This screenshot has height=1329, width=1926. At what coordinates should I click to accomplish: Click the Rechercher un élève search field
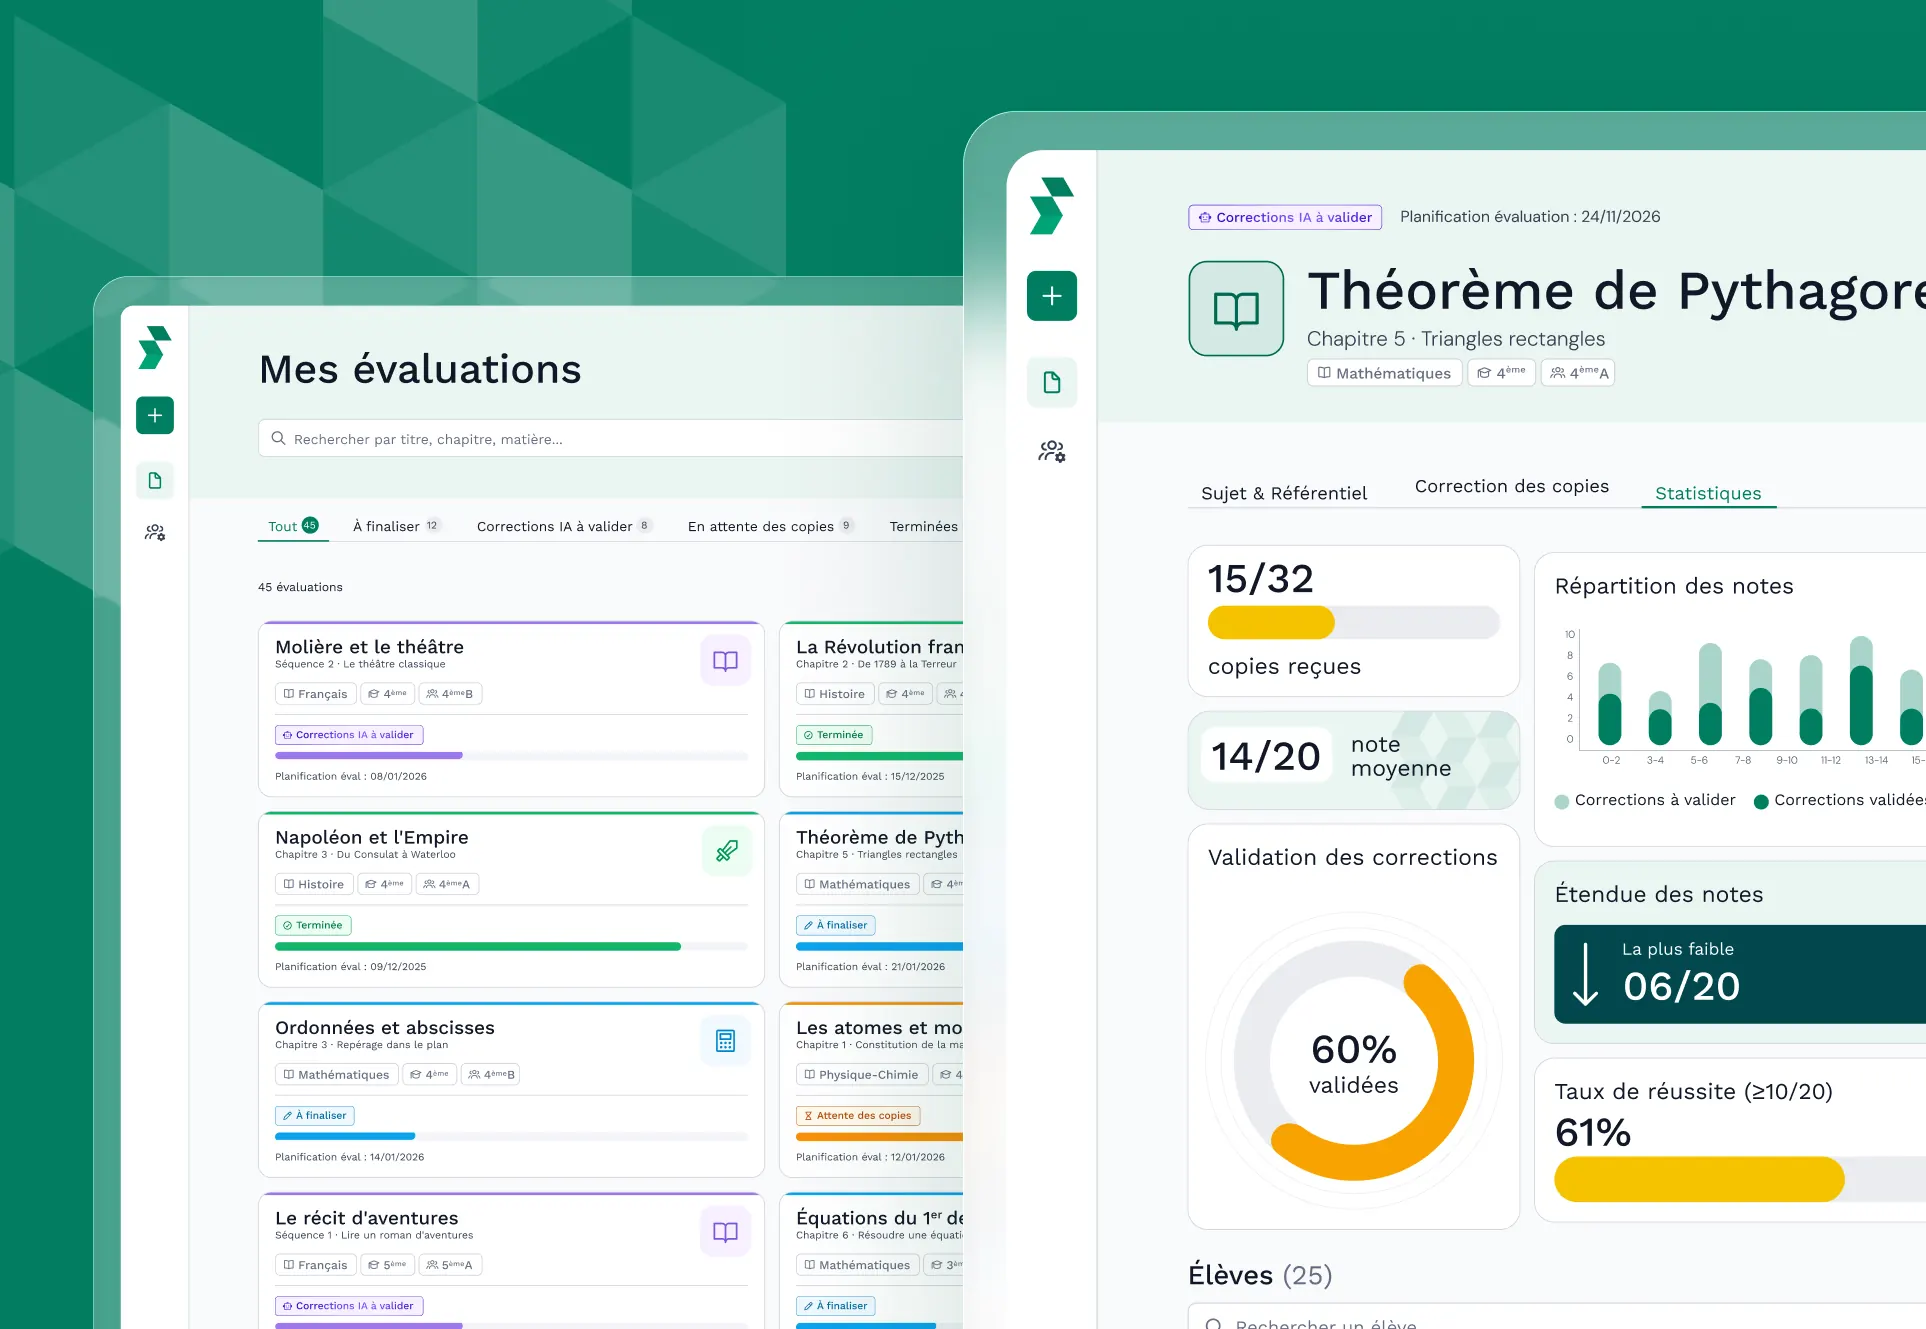pyautogui.click(x=1557, y=1317)
